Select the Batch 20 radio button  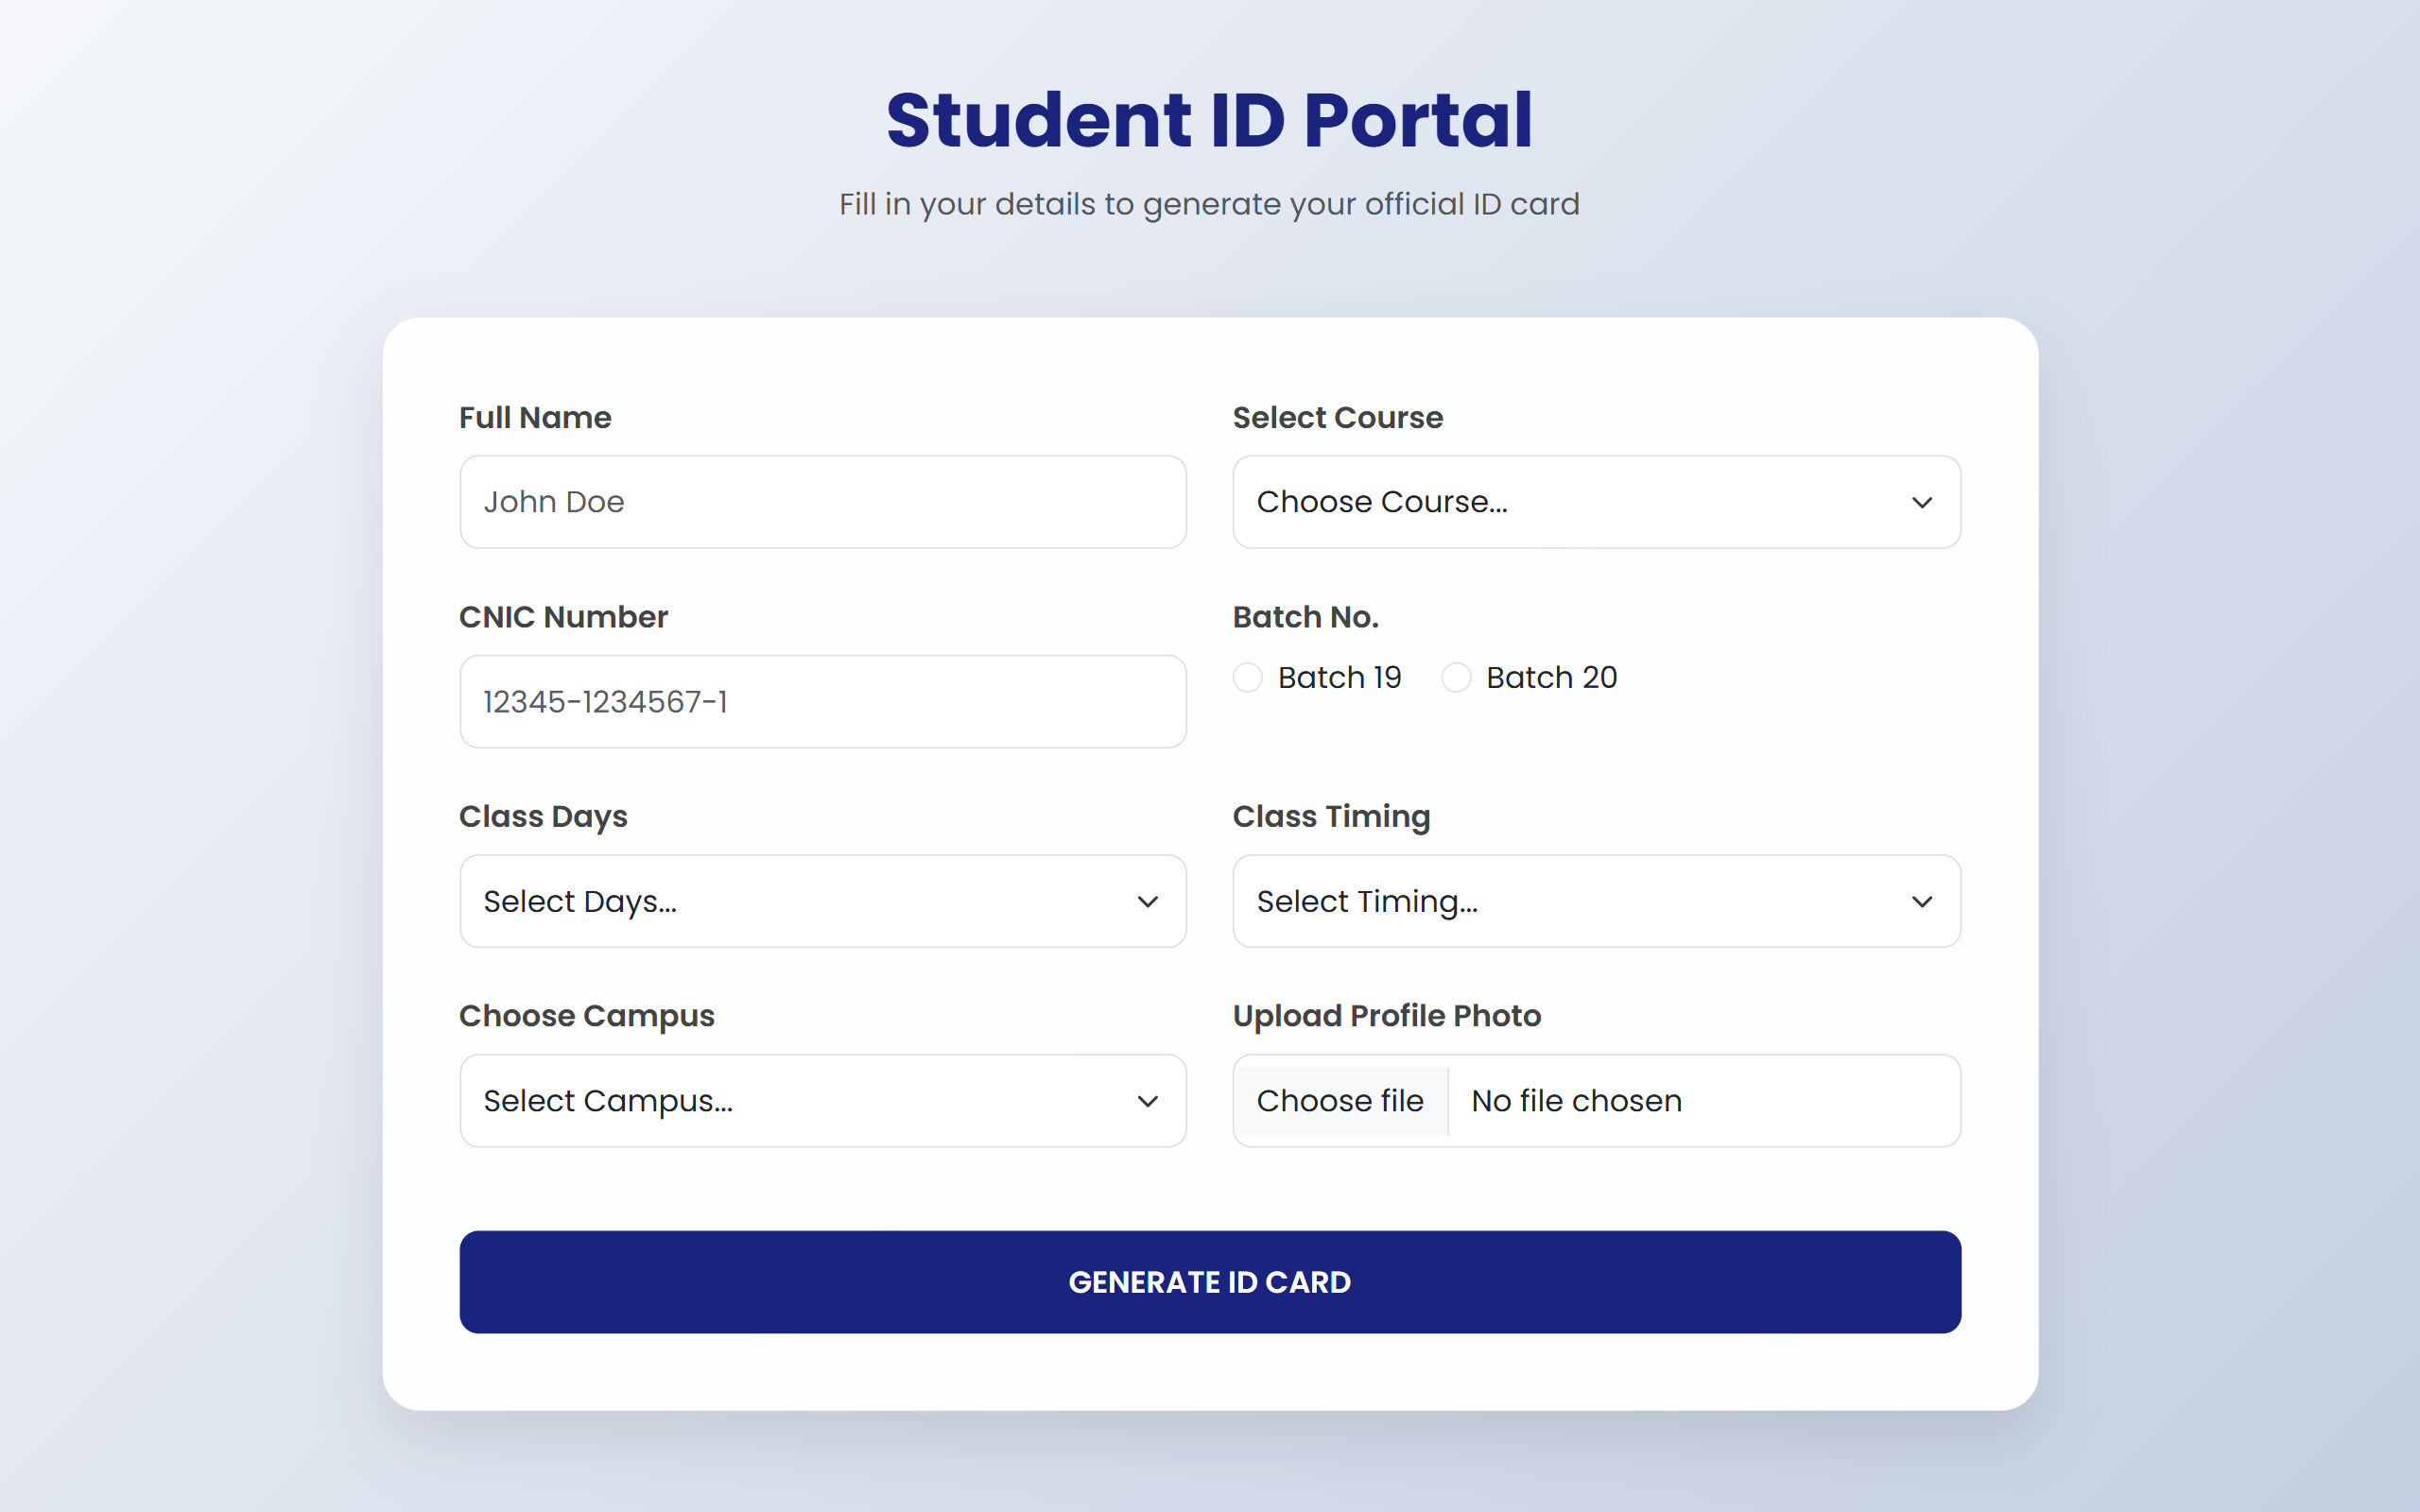click(x=1455, y=678)
